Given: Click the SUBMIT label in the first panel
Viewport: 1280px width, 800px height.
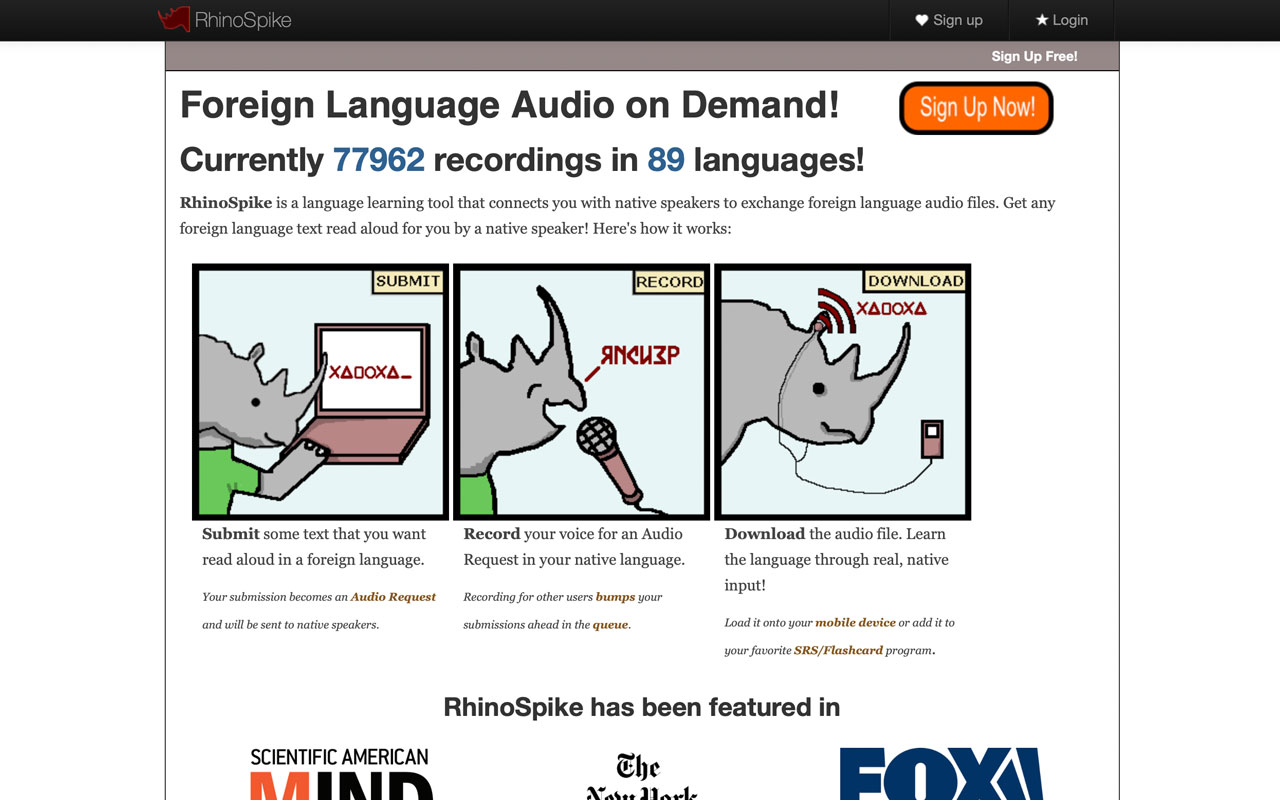Looking at the screenshot, I should 408,281.
